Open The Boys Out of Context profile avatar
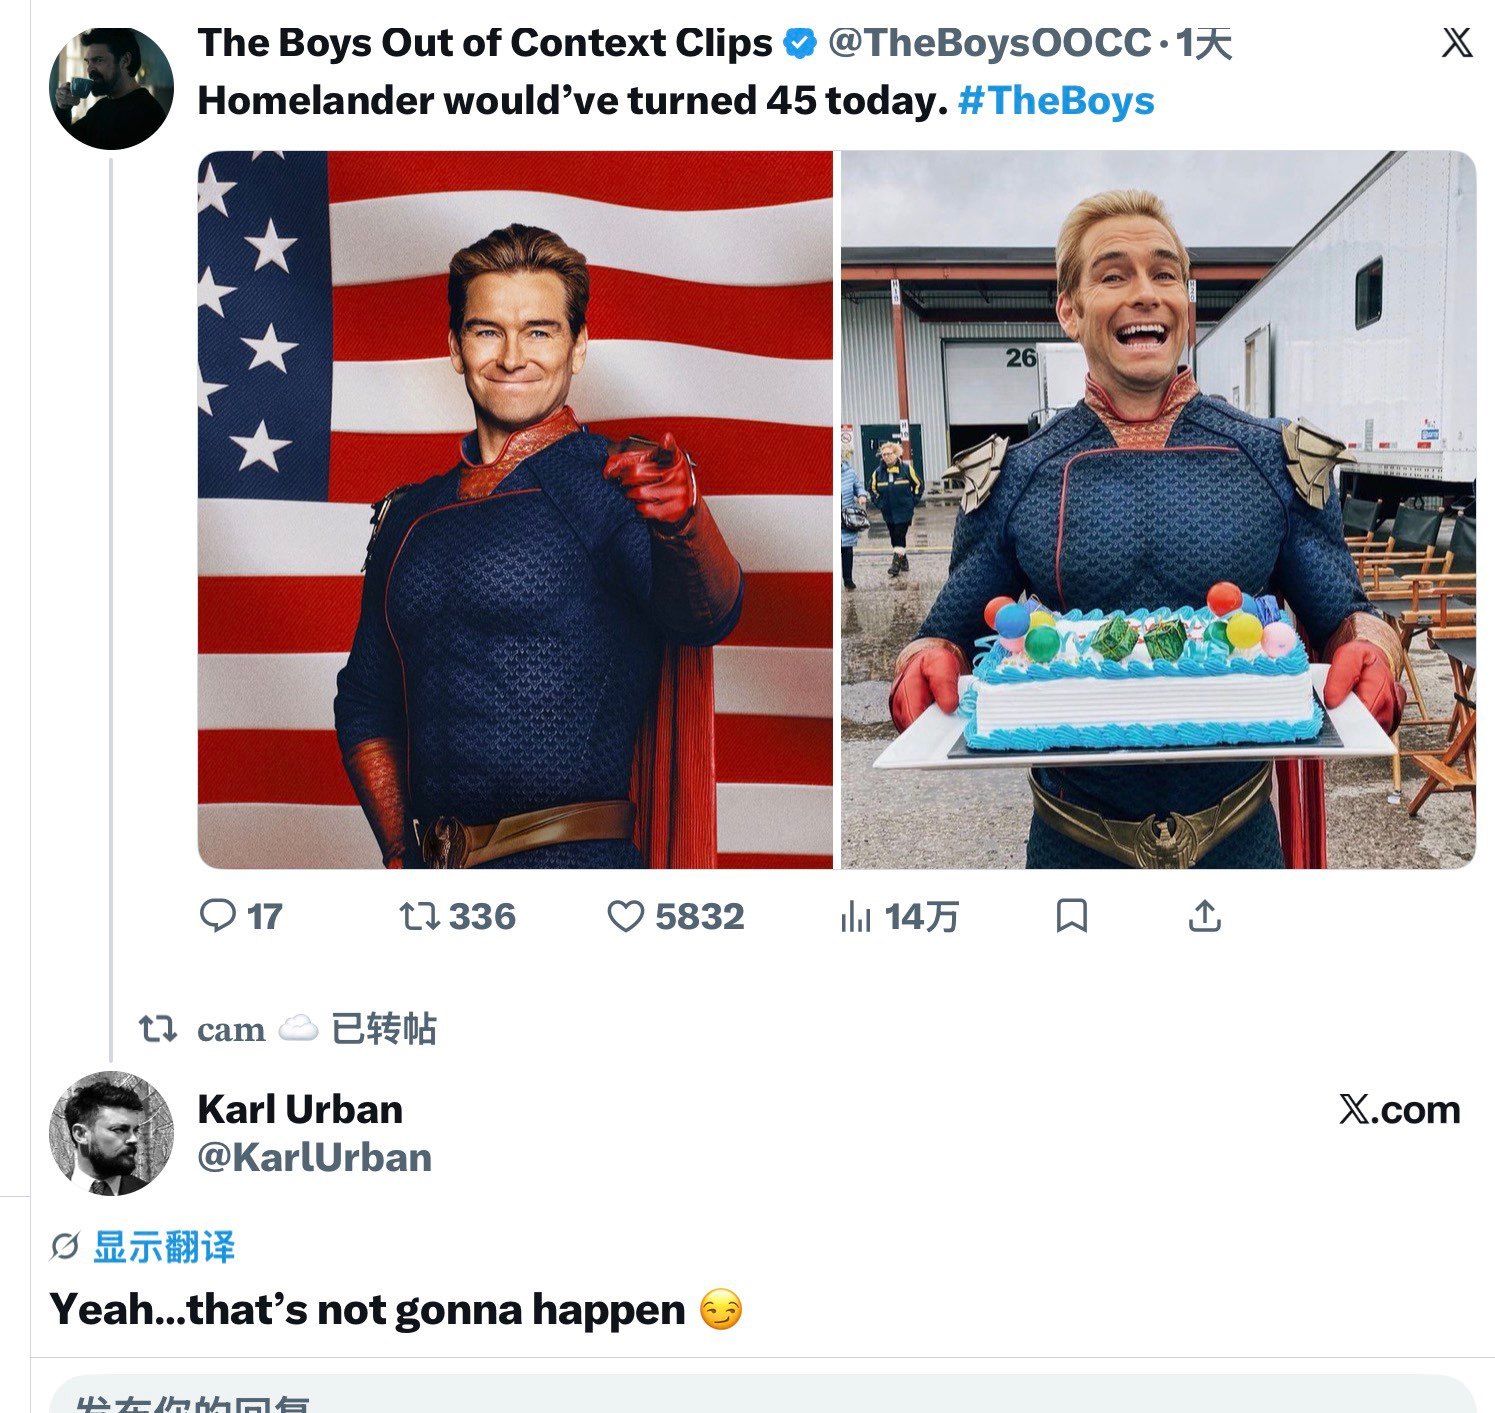Viewport: 1495px width, 1413px height. [x=111, y=88]
